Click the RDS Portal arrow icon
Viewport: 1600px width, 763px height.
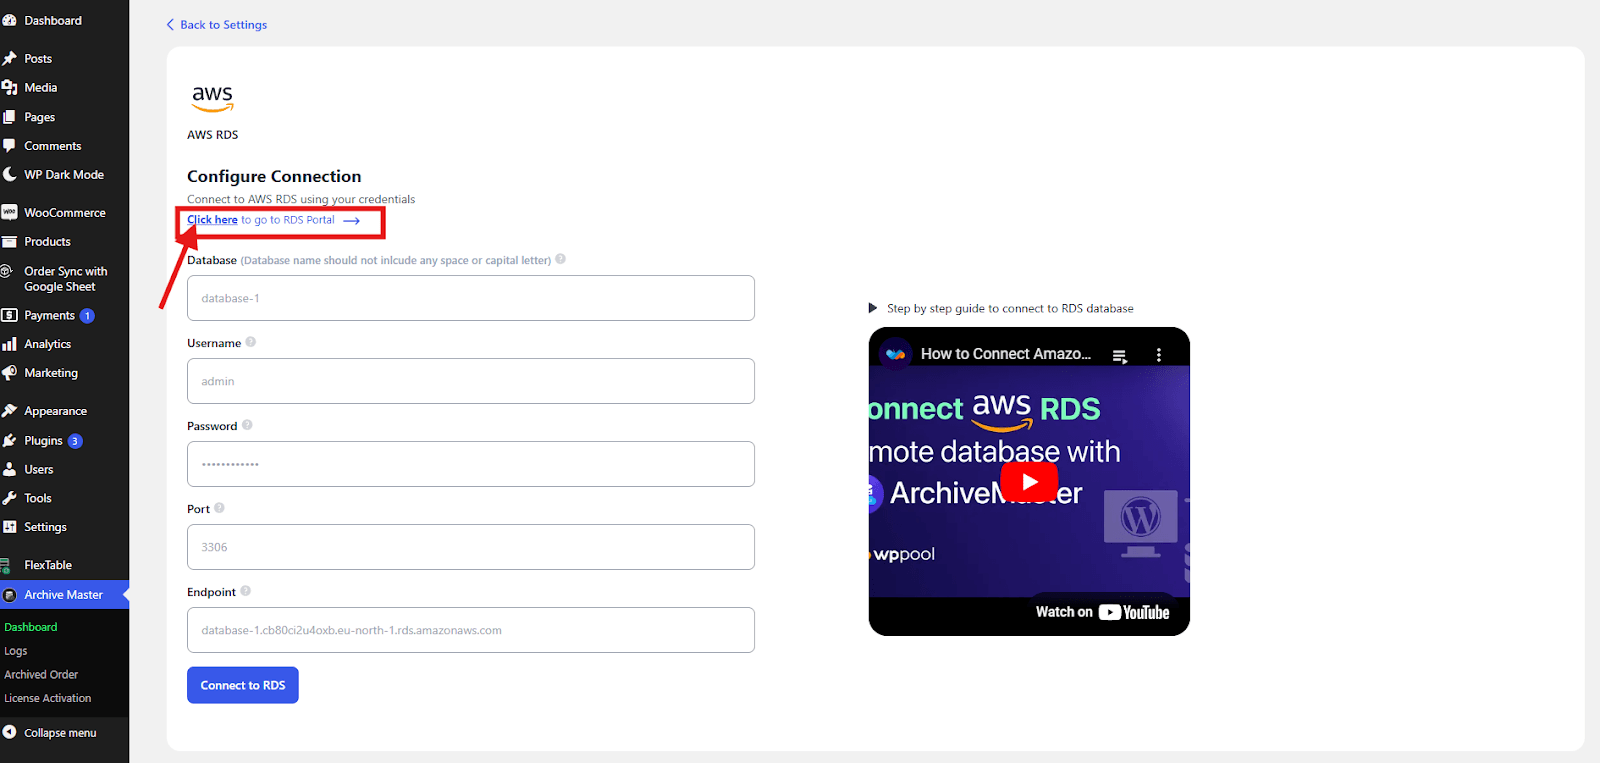(x=351, y=220)
